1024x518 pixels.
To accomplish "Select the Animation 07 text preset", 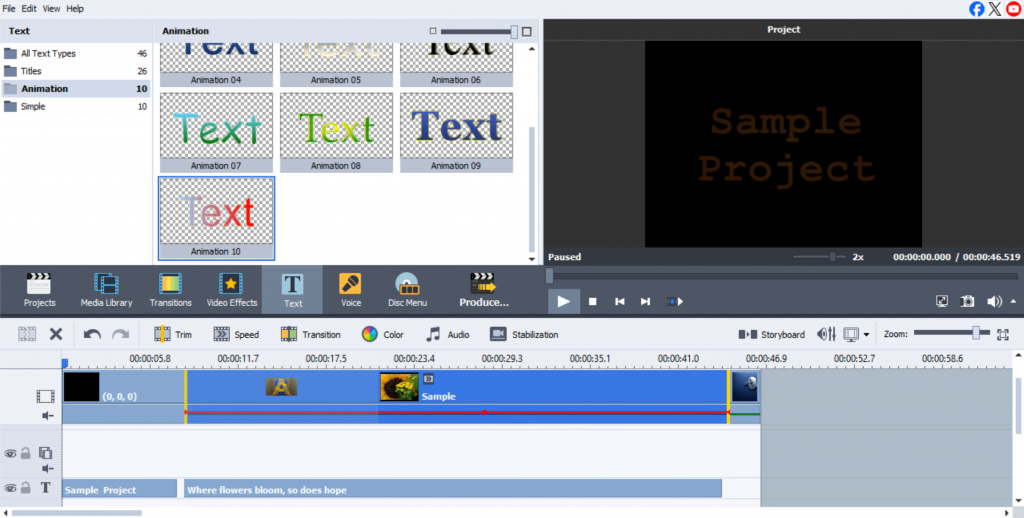I will (216, 132).
